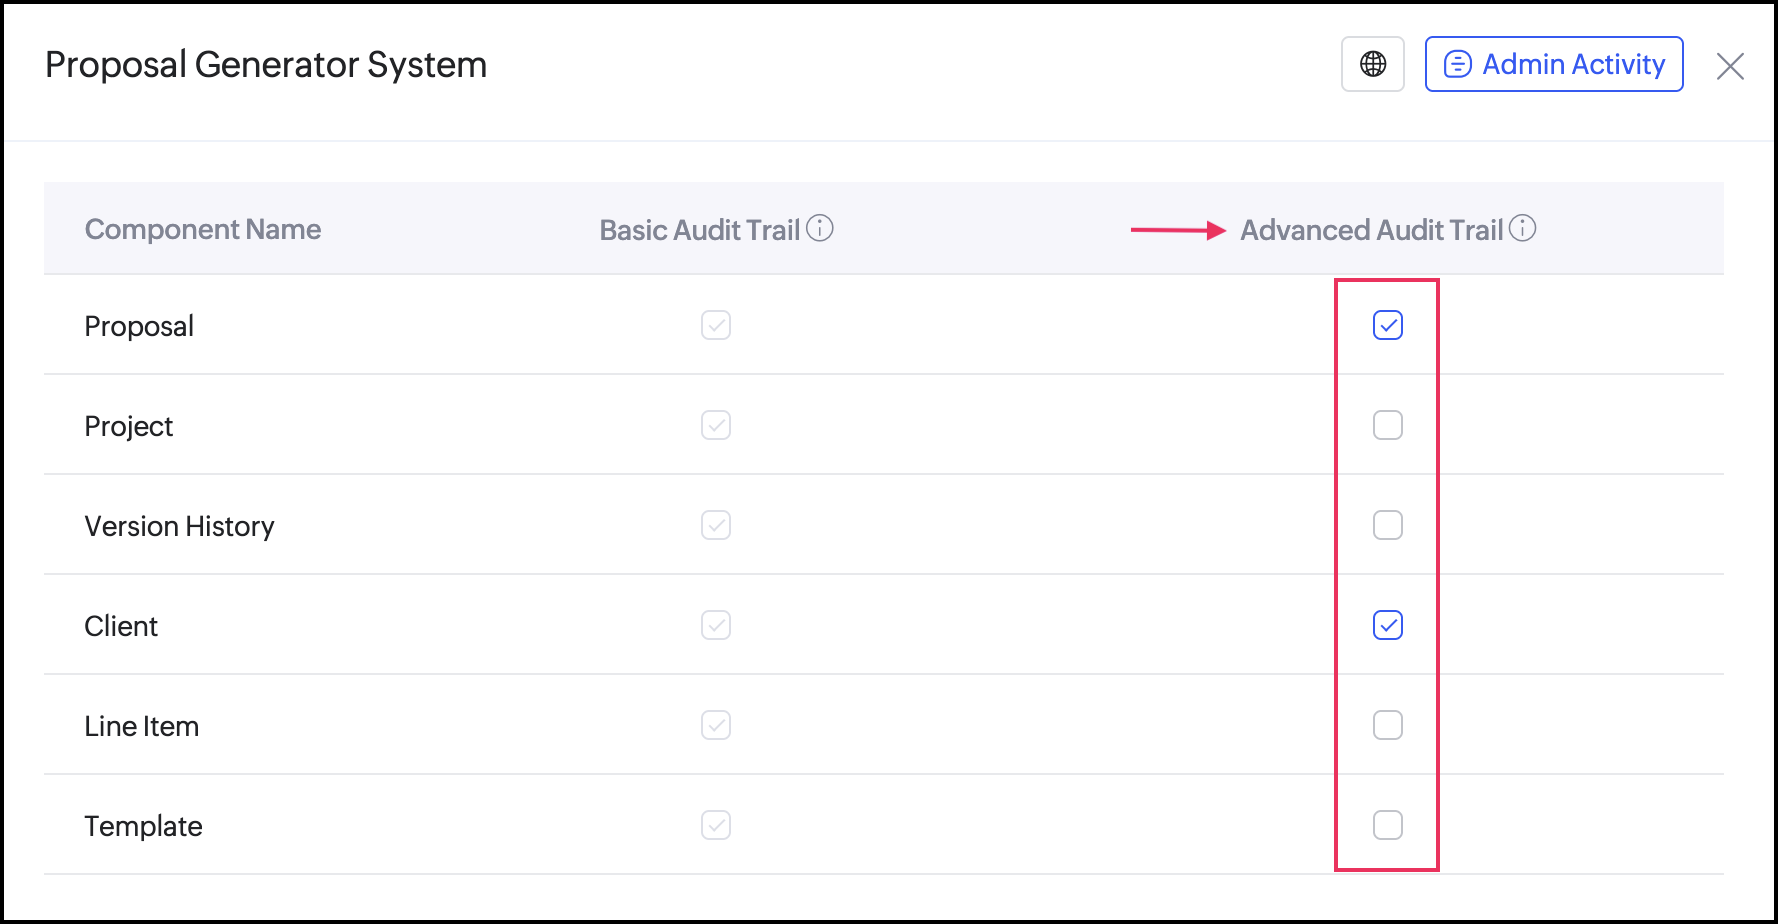
Task: Enable Advanced Audit Trail for Template
Action: 1388,825
